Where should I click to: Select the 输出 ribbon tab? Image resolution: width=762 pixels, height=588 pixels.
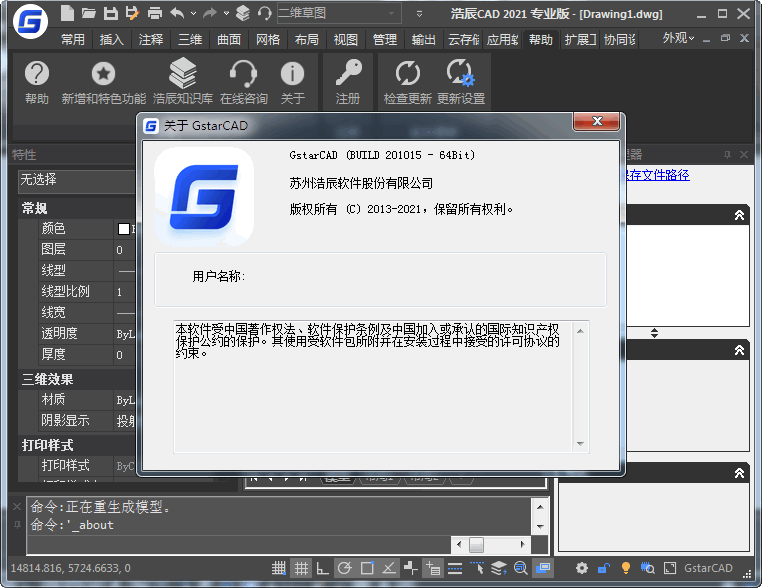[x=424, y=39]
